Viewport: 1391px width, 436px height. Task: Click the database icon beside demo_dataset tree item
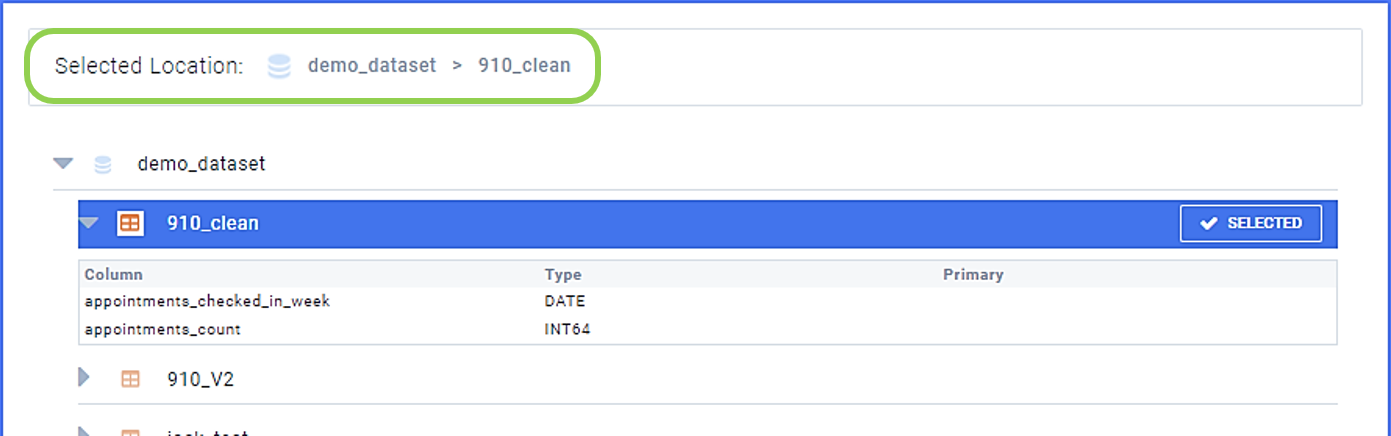click(x=102, y=164)
